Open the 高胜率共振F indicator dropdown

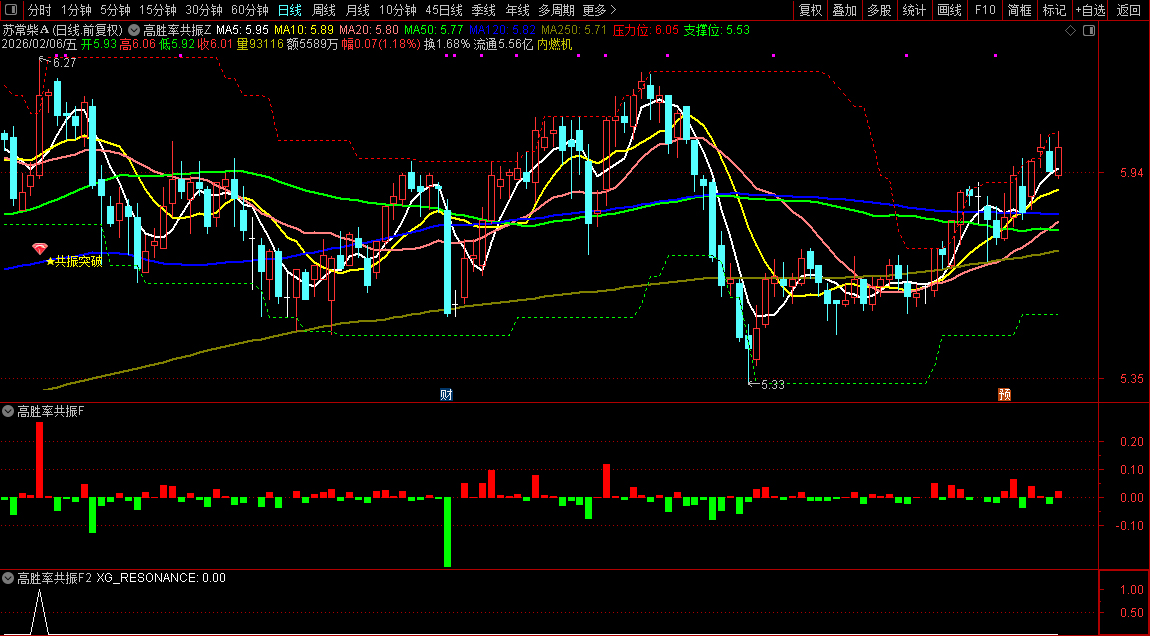8,412
